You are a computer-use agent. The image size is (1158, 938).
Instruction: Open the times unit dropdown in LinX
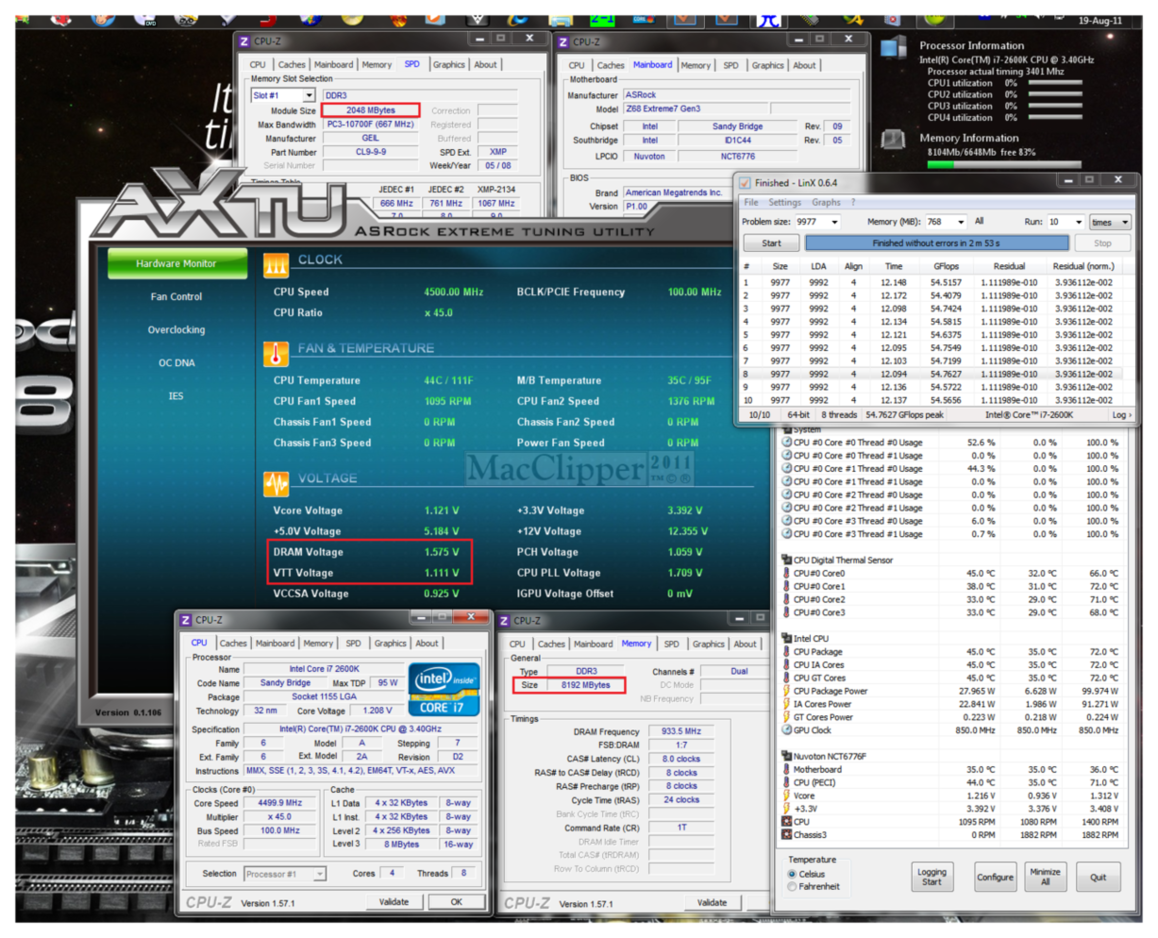tap(1110, 222)
